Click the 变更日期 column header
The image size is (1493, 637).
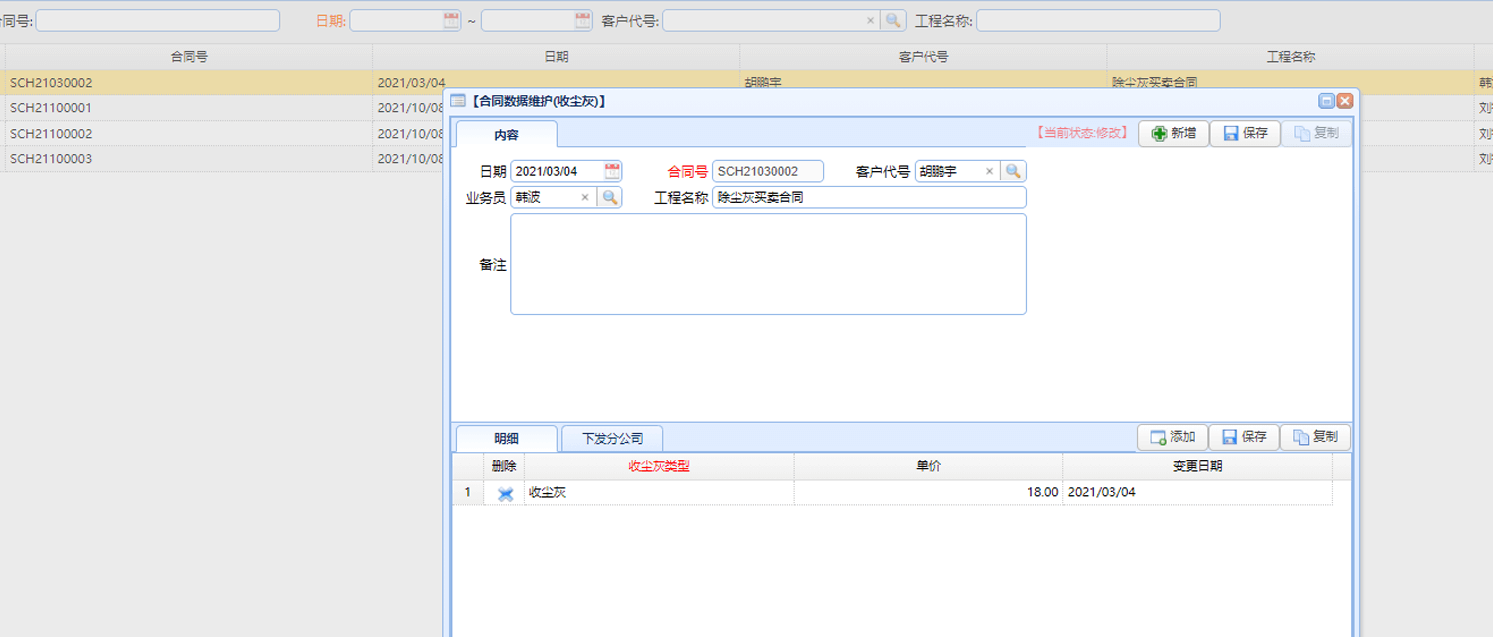(1197, 466)
